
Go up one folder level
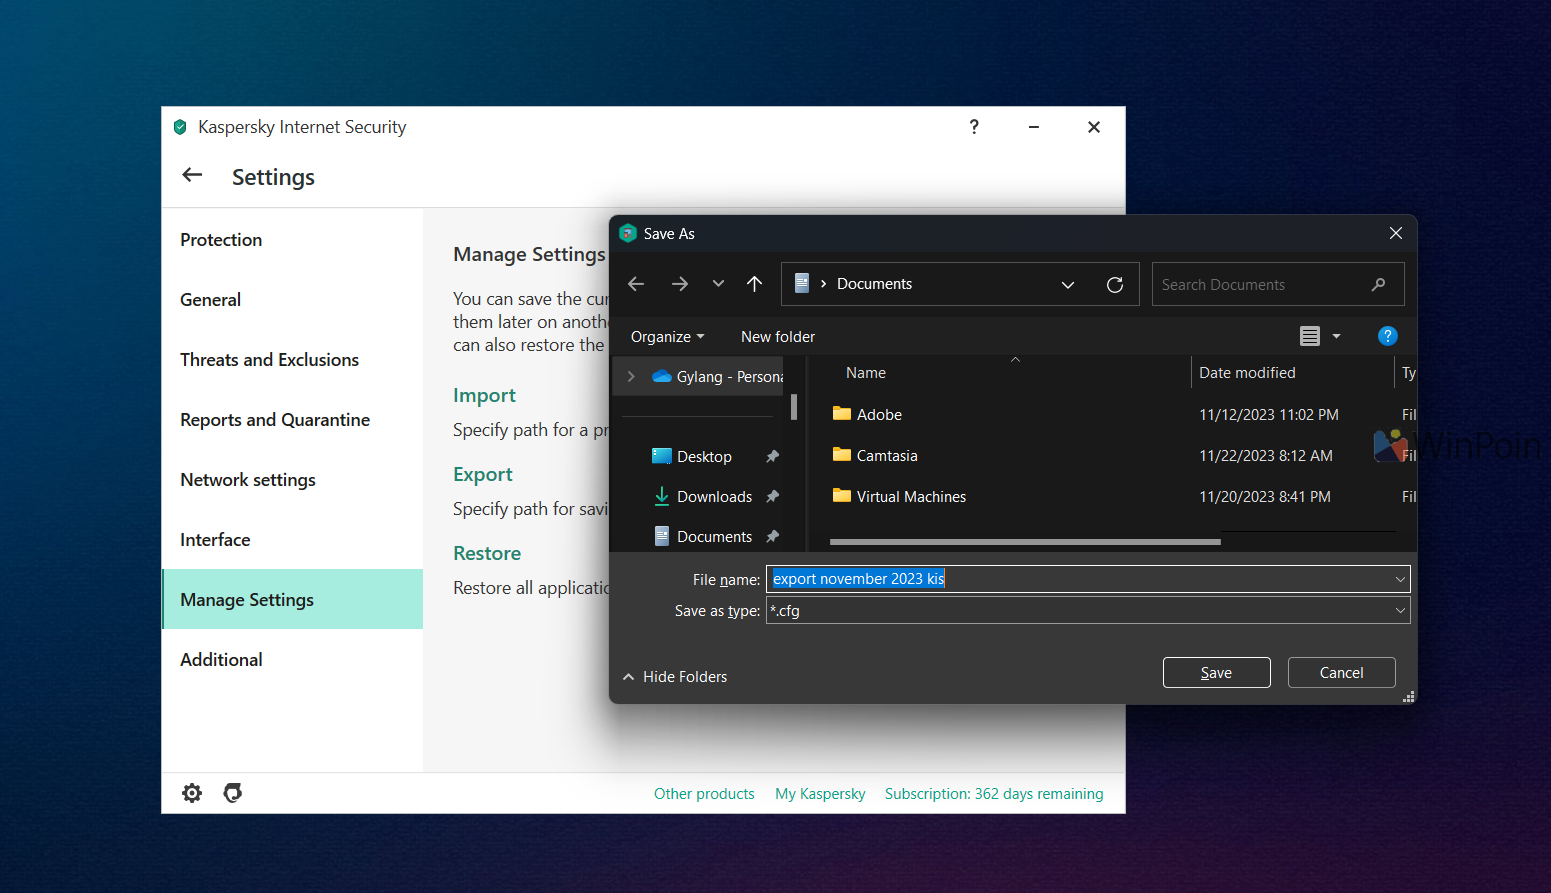(755, 284)
